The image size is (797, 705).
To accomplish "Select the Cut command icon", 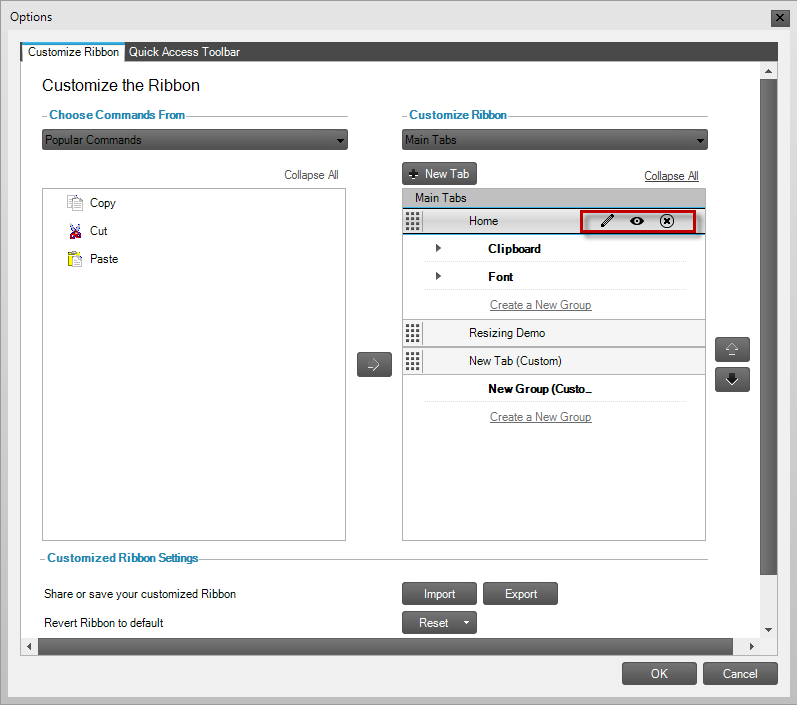I will click(x=75, y=231).
